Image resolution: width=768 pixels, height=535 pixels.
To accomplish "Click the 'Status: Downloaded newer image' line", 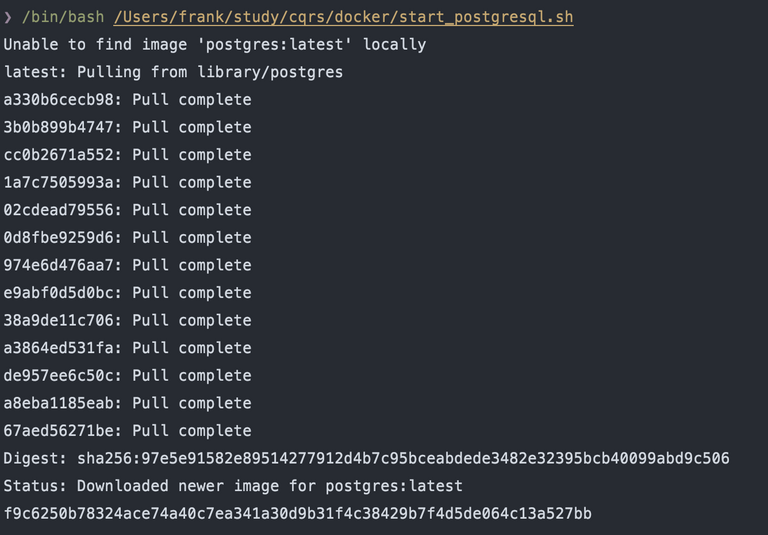I will [233, 486].
